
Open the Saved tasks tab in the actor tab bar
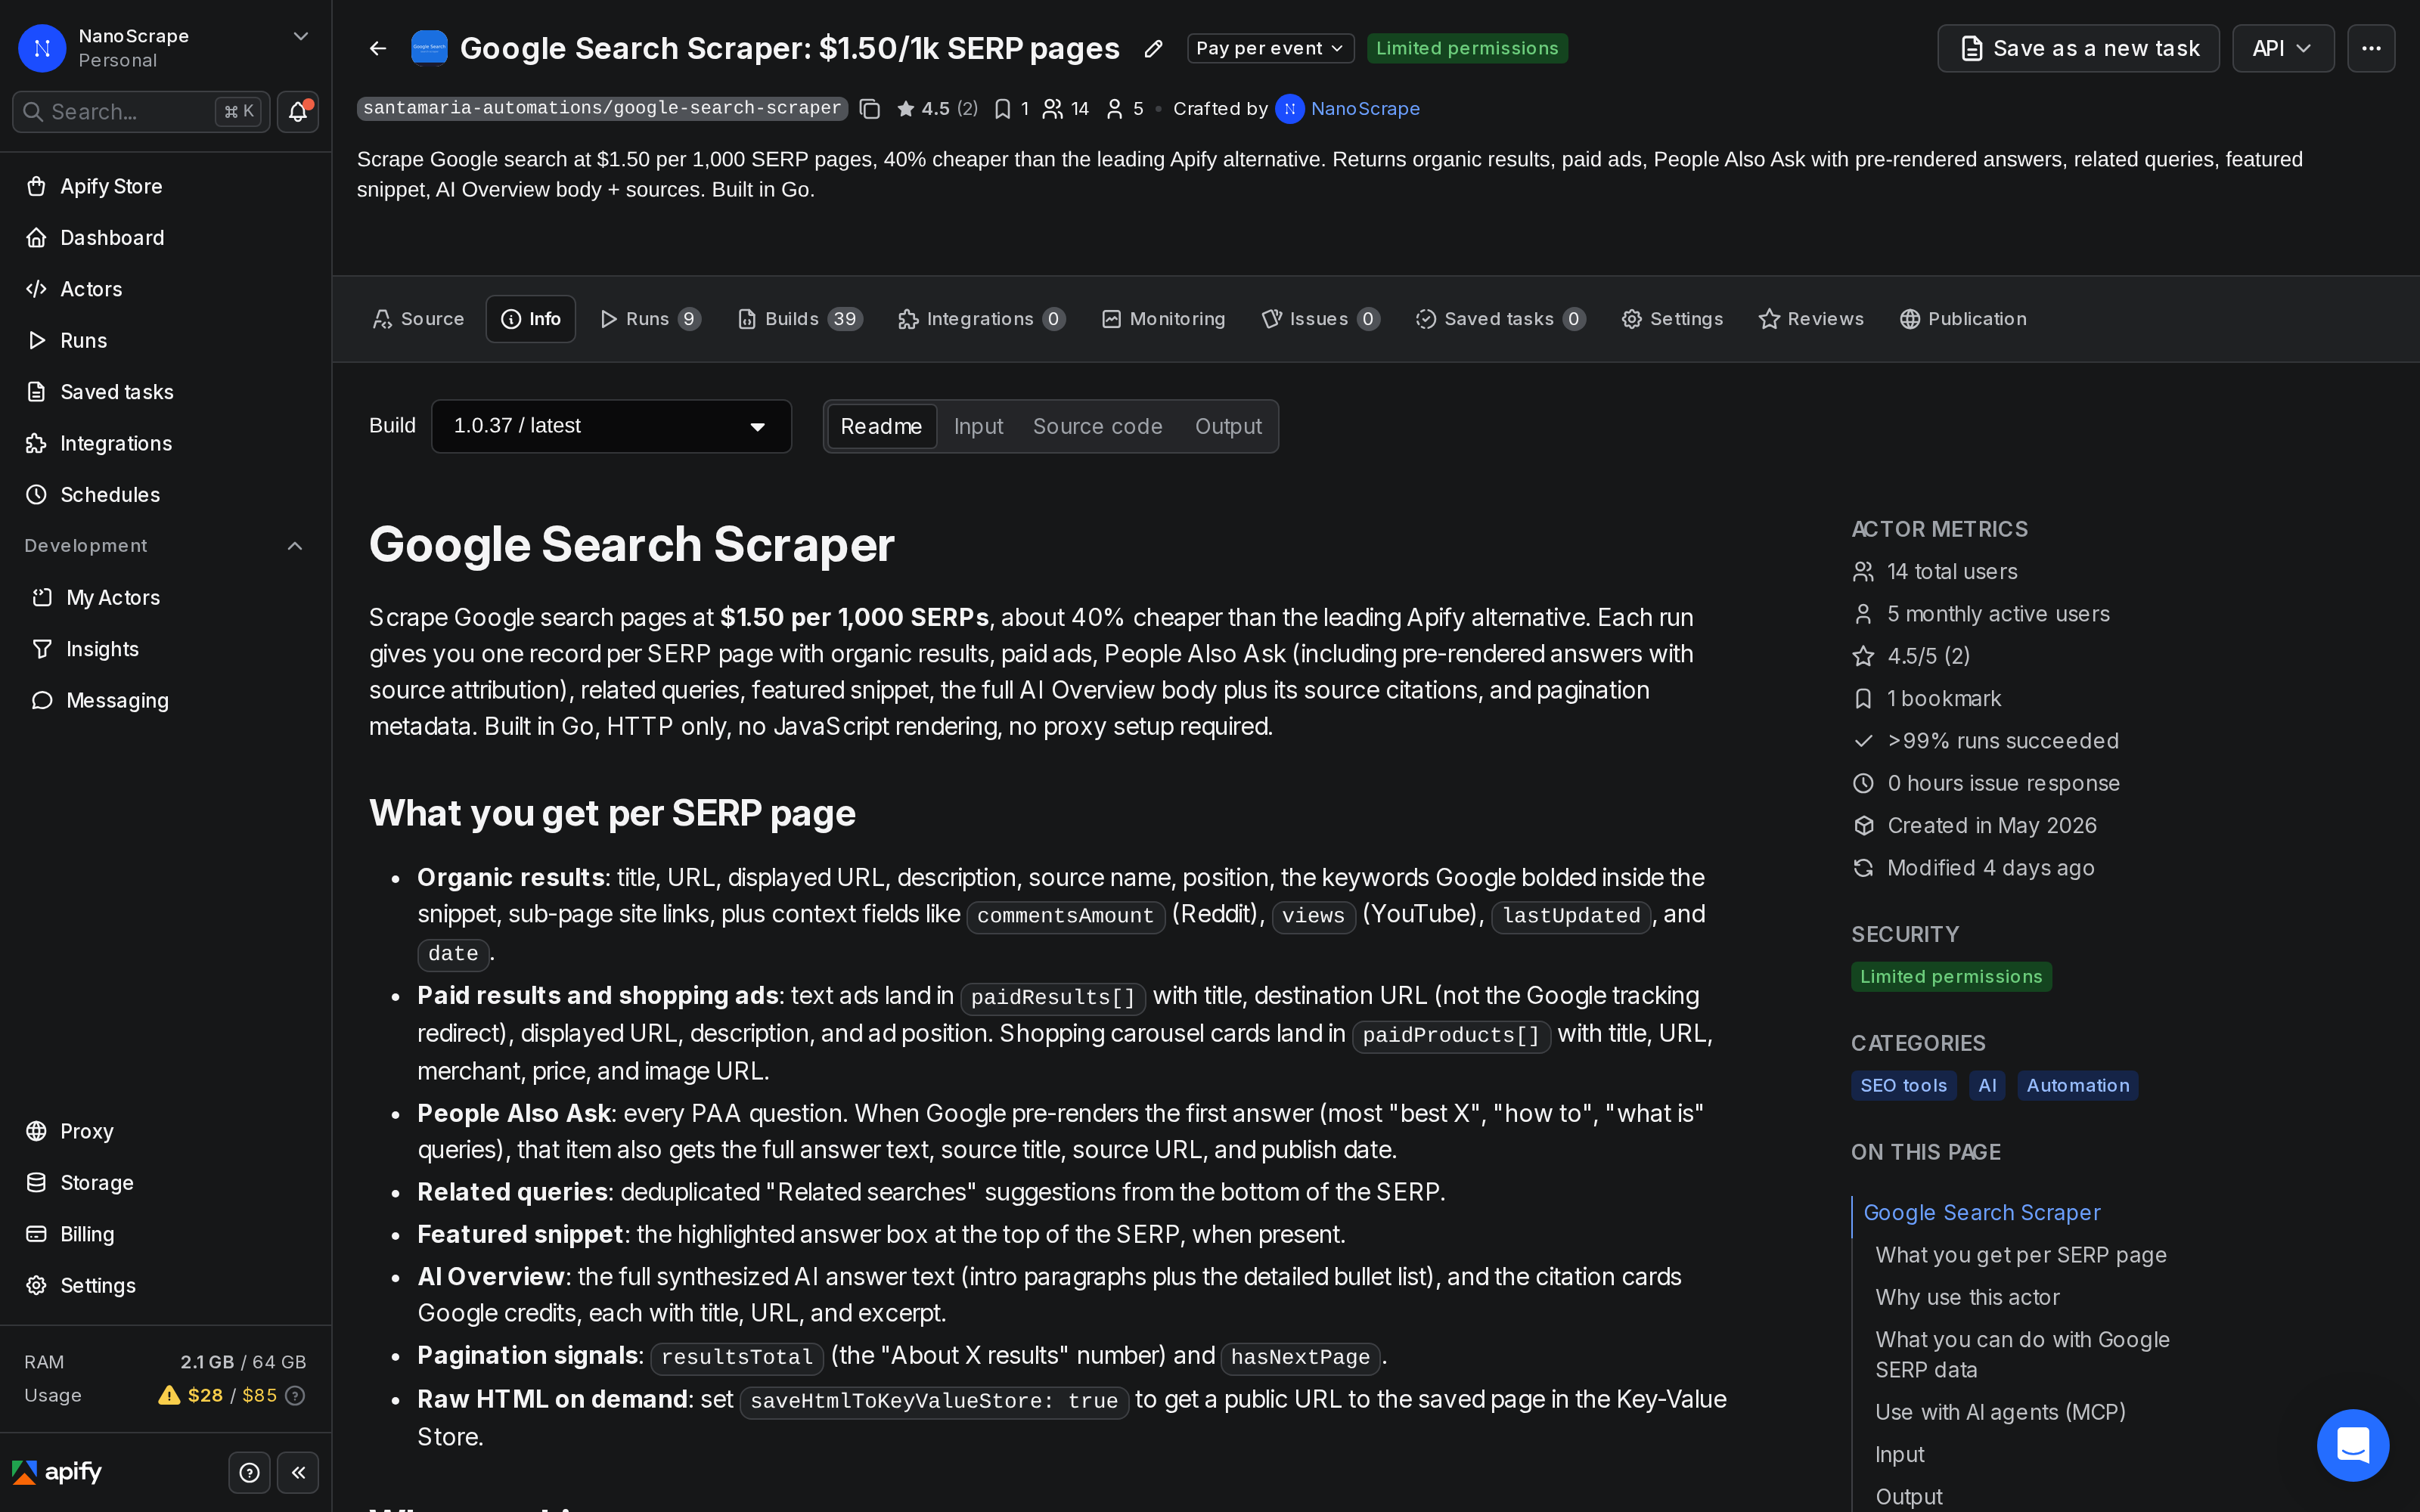(1500, 319)
